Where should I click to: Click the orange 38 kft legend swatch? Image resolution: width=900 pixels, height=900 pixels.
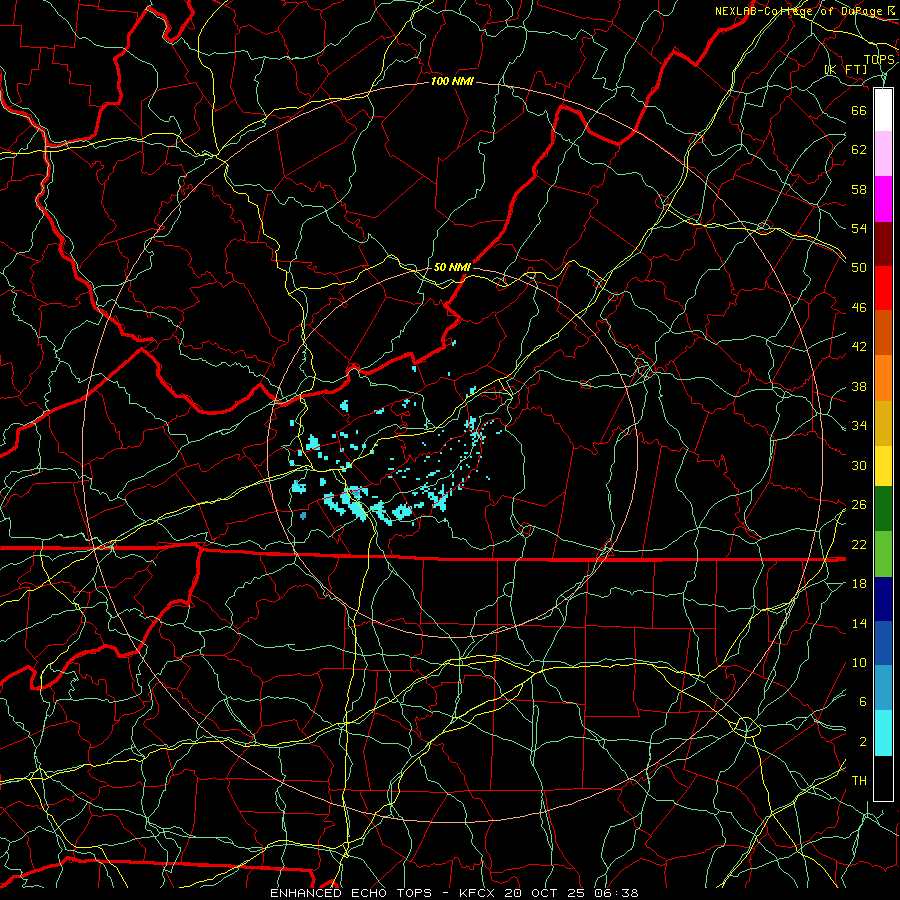pyautogui.click(x=883, y=378)
